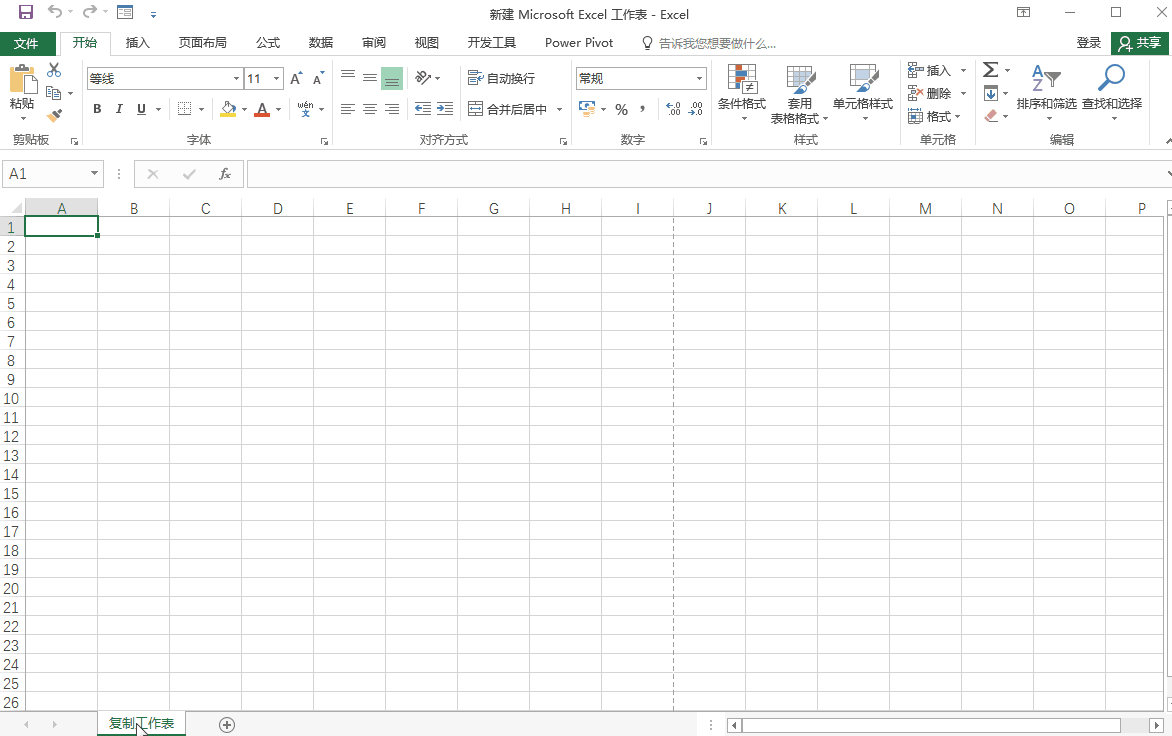Click the Fill down arrow icon

(x=990, y=93)
